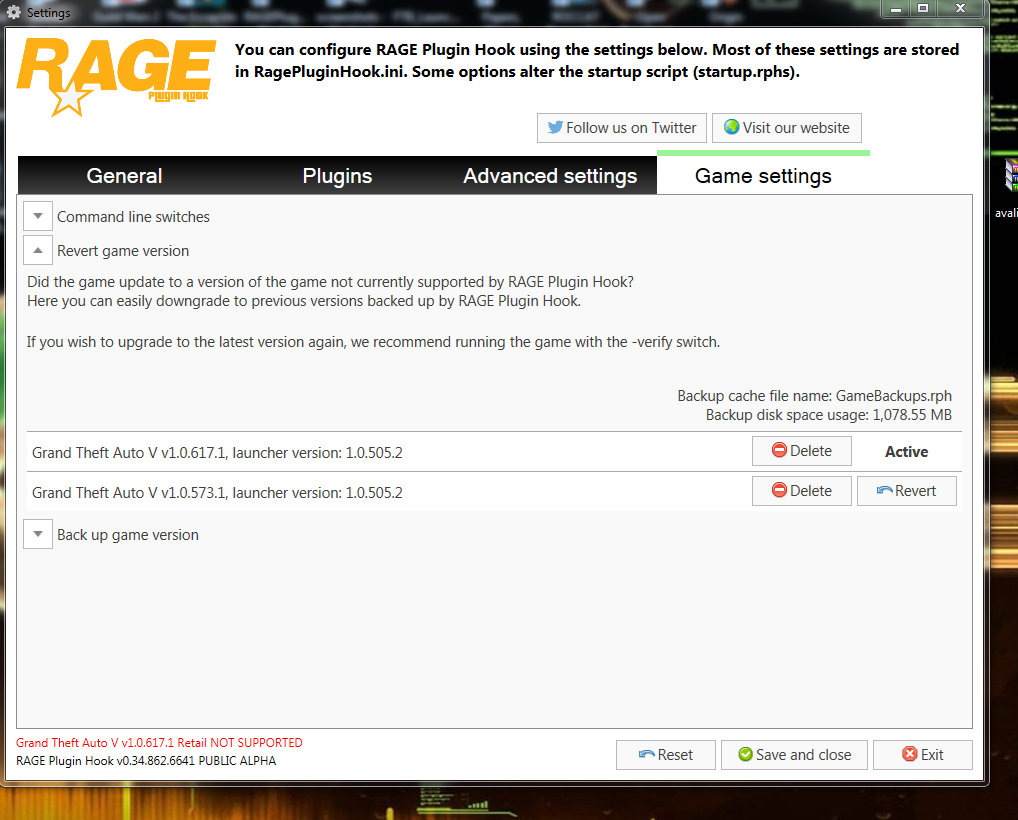Click the Command line switches label

pyautogui.click(x=133, y=217)
